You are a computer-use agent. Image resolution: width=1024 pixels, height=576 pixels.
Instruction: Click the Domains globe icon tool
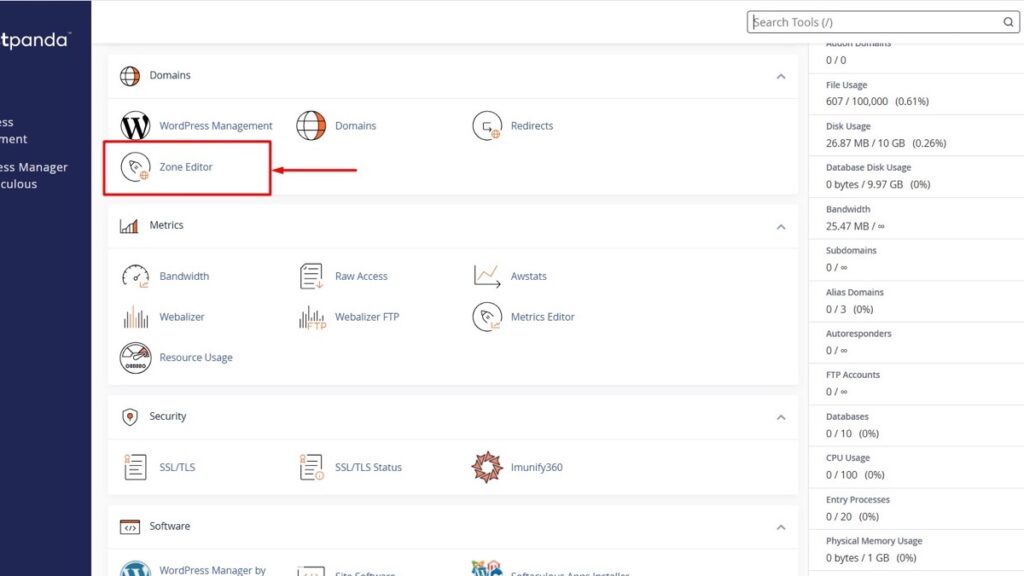click(x=311, y=125)
